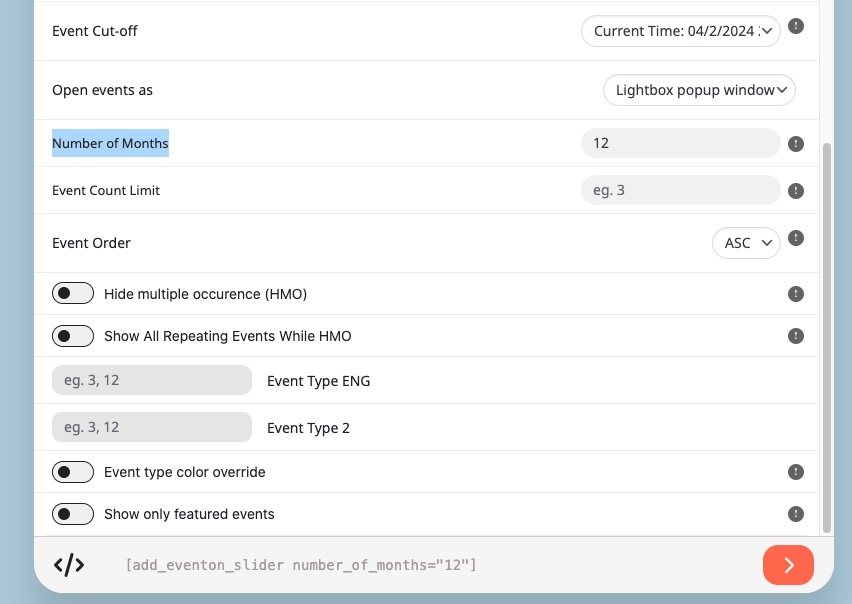Toggle Show All Repeating Events While HMO

point(73,336)
